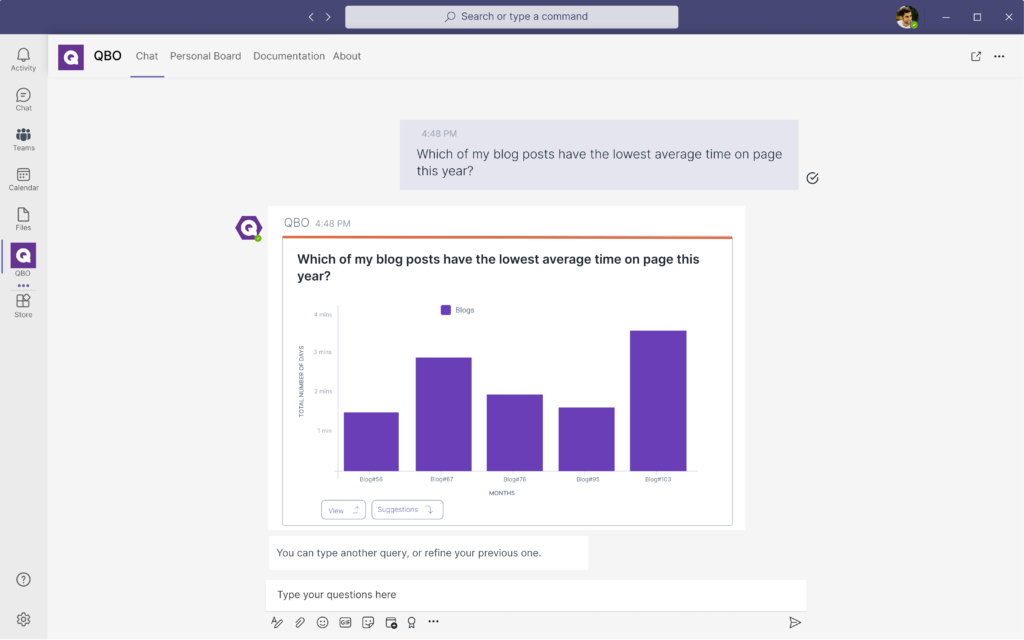Open the Store apps icon
The image size is (1024, 640).
point(23,304)
